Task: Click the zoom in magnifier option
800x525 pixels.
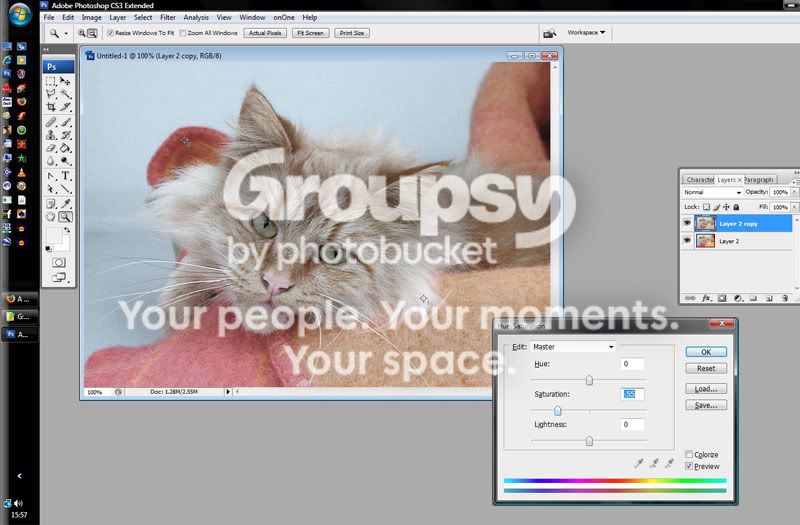Action: click(82, 33)
